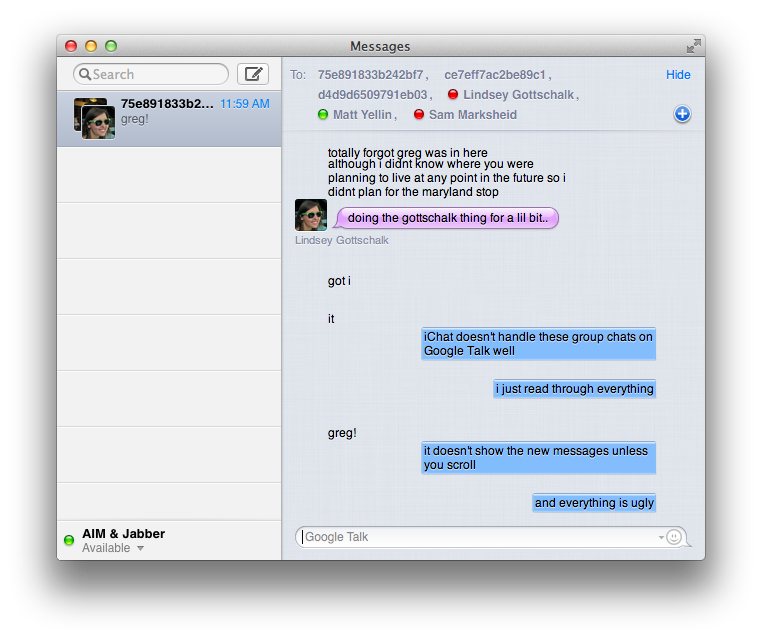Select recipient ce7eff7ac2be89c1

pyautogui.click(x=495, y=75)
